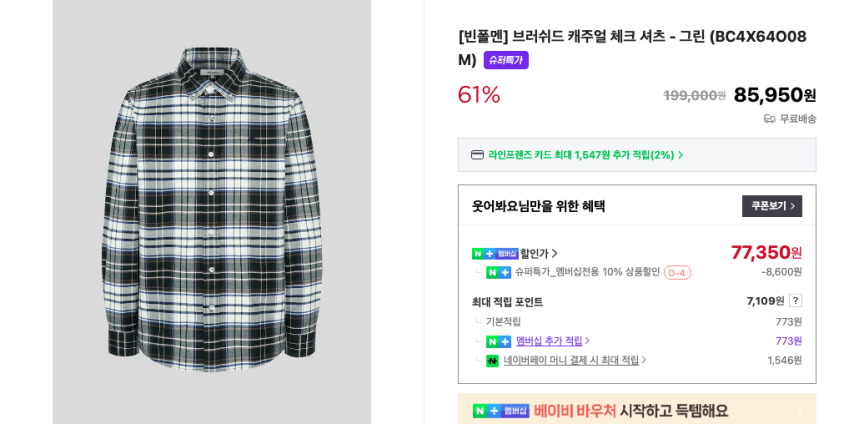Click the 빈폴멘 product title text
The width and height of the screenshot is (849, 424).
click(x=632, y=47)
